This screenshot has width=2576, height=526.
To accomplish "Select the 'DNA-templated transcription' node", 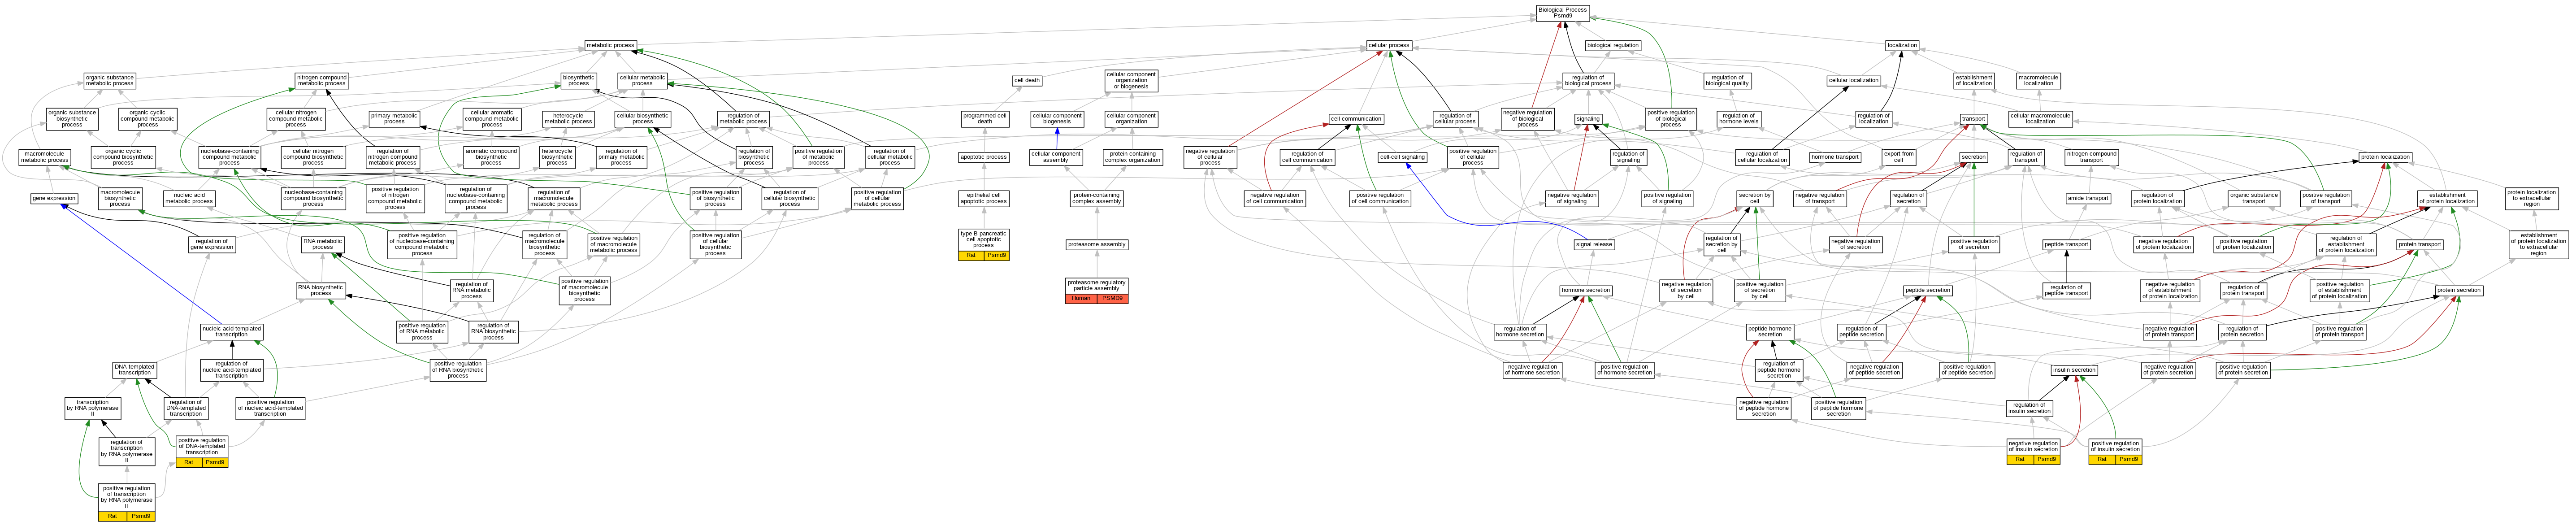I will click(134, 370).
